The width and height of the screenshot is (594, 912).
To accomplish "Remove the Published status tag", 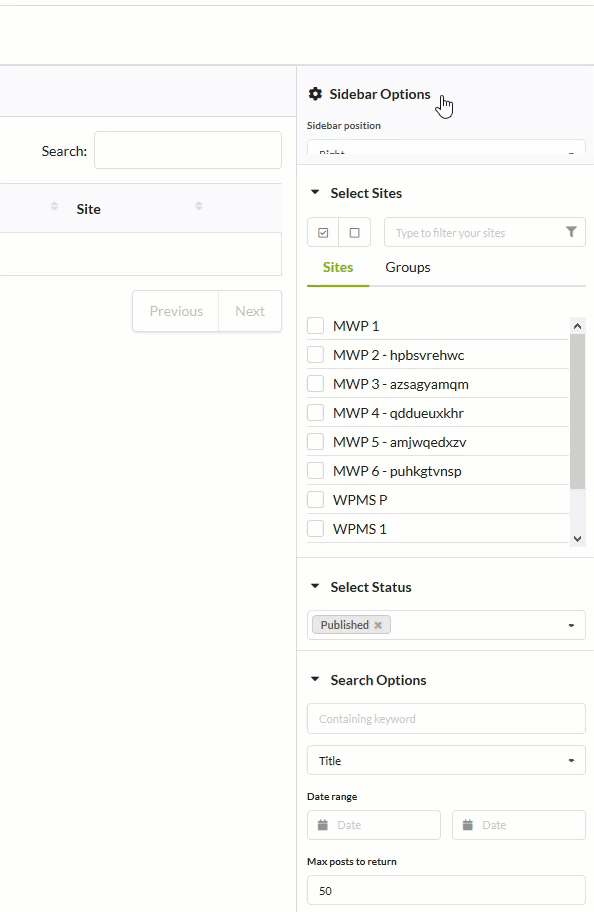I will click(377, 624).
